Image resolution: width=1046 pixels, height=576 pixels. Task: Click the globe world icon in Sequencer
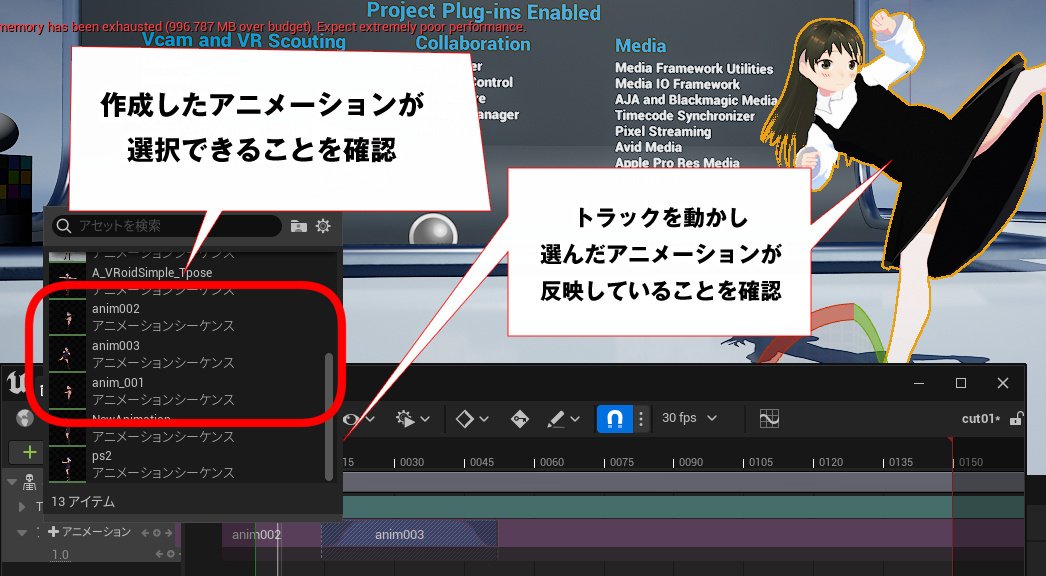[24, 418]
